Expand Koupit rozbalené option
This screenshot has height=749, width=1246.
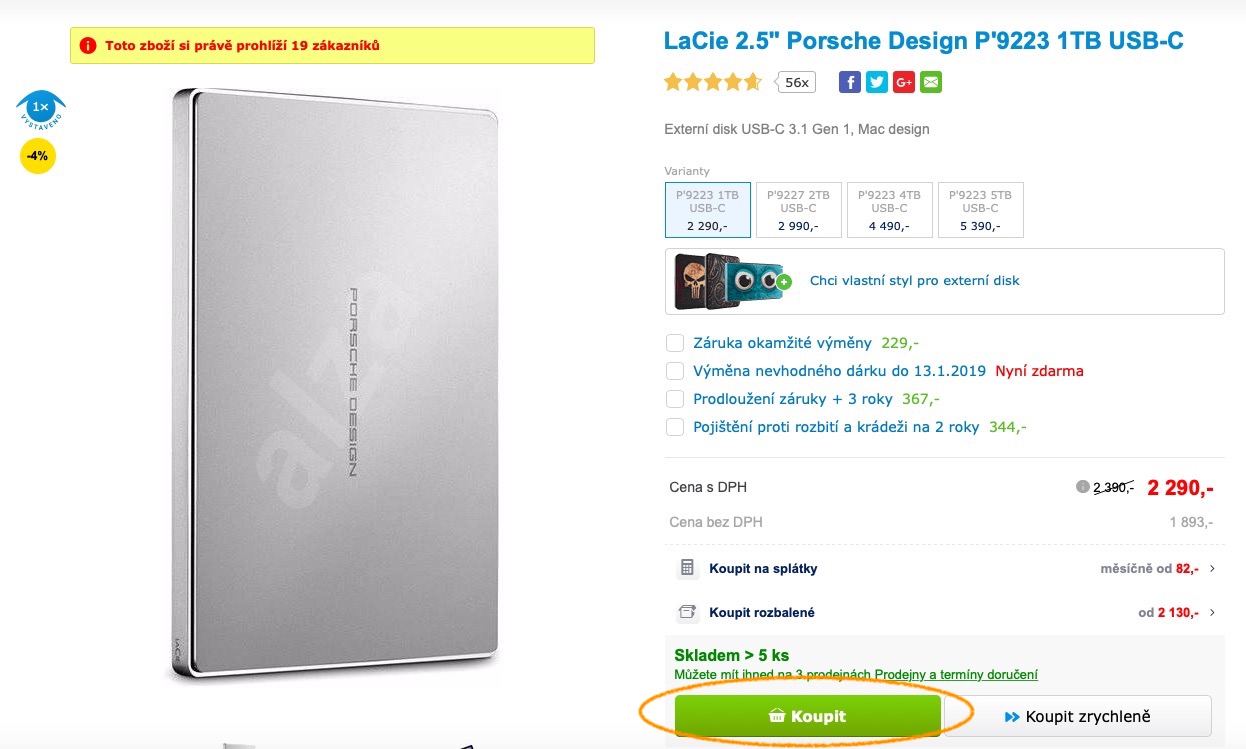[x=944, y=612]
